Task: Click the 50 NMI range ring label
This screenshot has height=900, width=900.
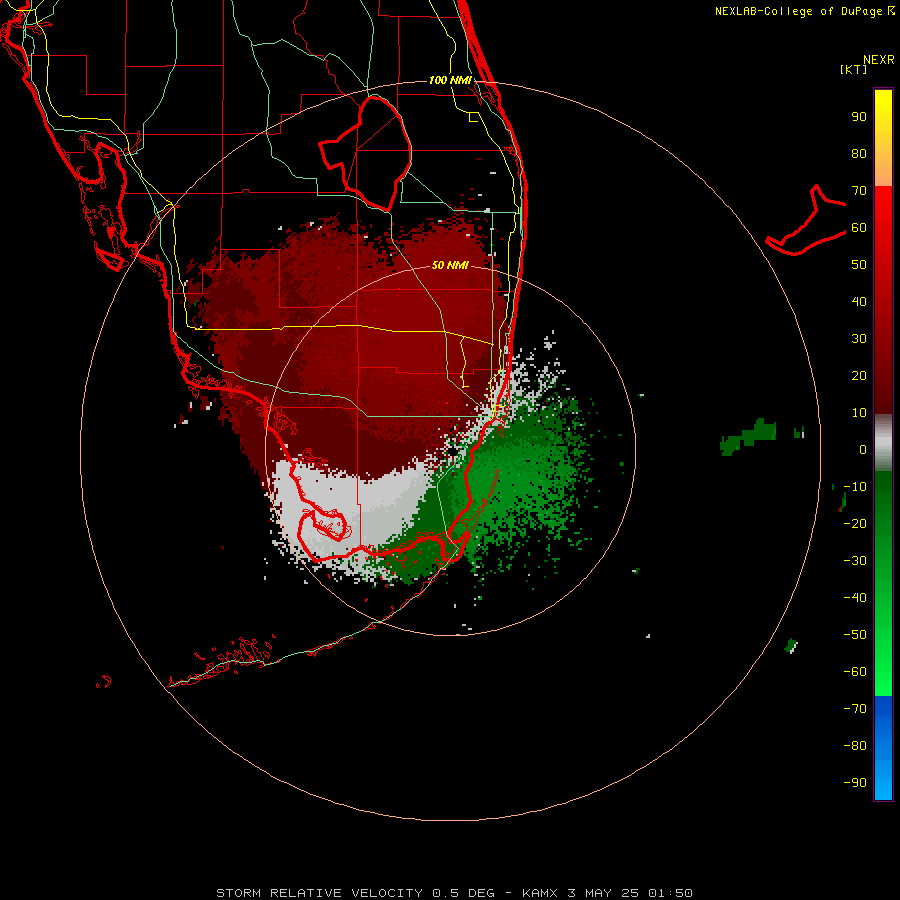Action: 450,265
